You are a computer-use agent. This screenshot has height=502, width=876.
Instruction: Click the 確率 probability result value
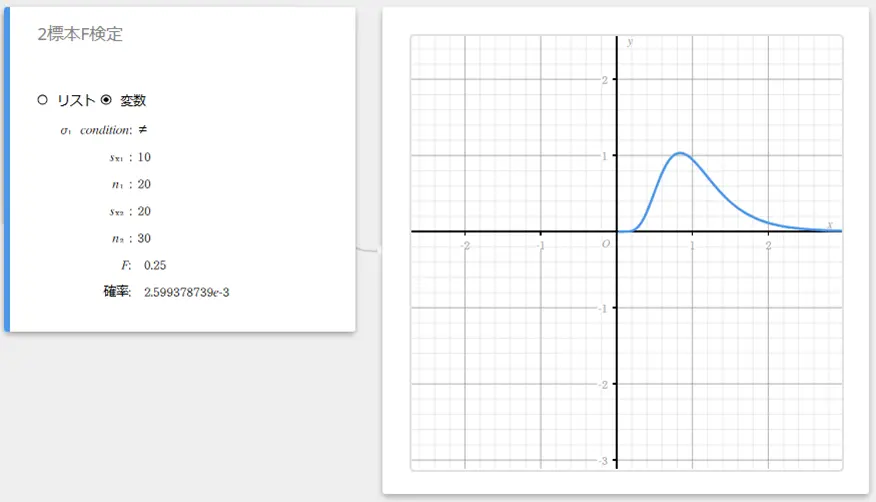click(194, 292)
